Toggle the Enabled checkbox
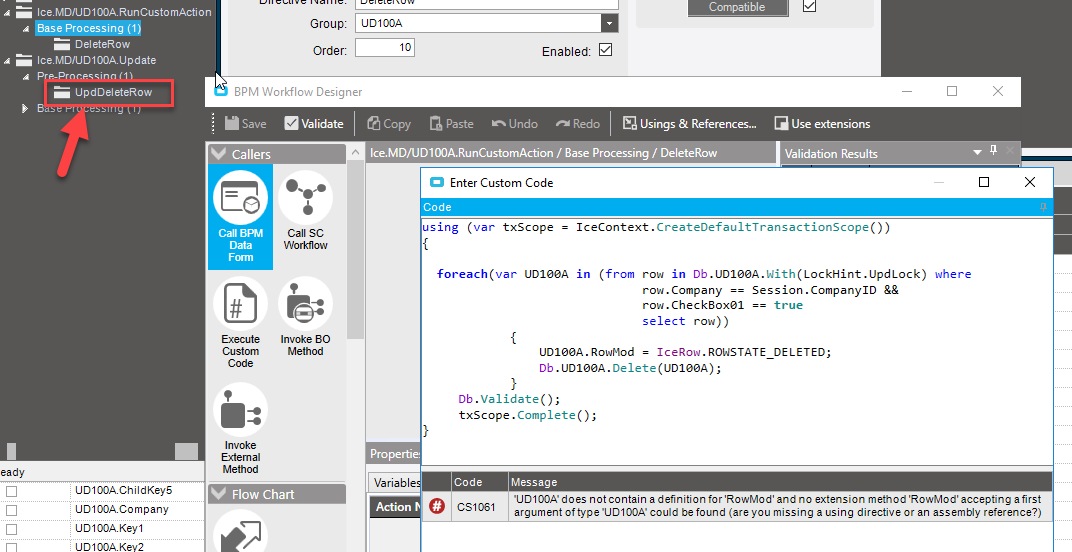 [x=605, y=50]
